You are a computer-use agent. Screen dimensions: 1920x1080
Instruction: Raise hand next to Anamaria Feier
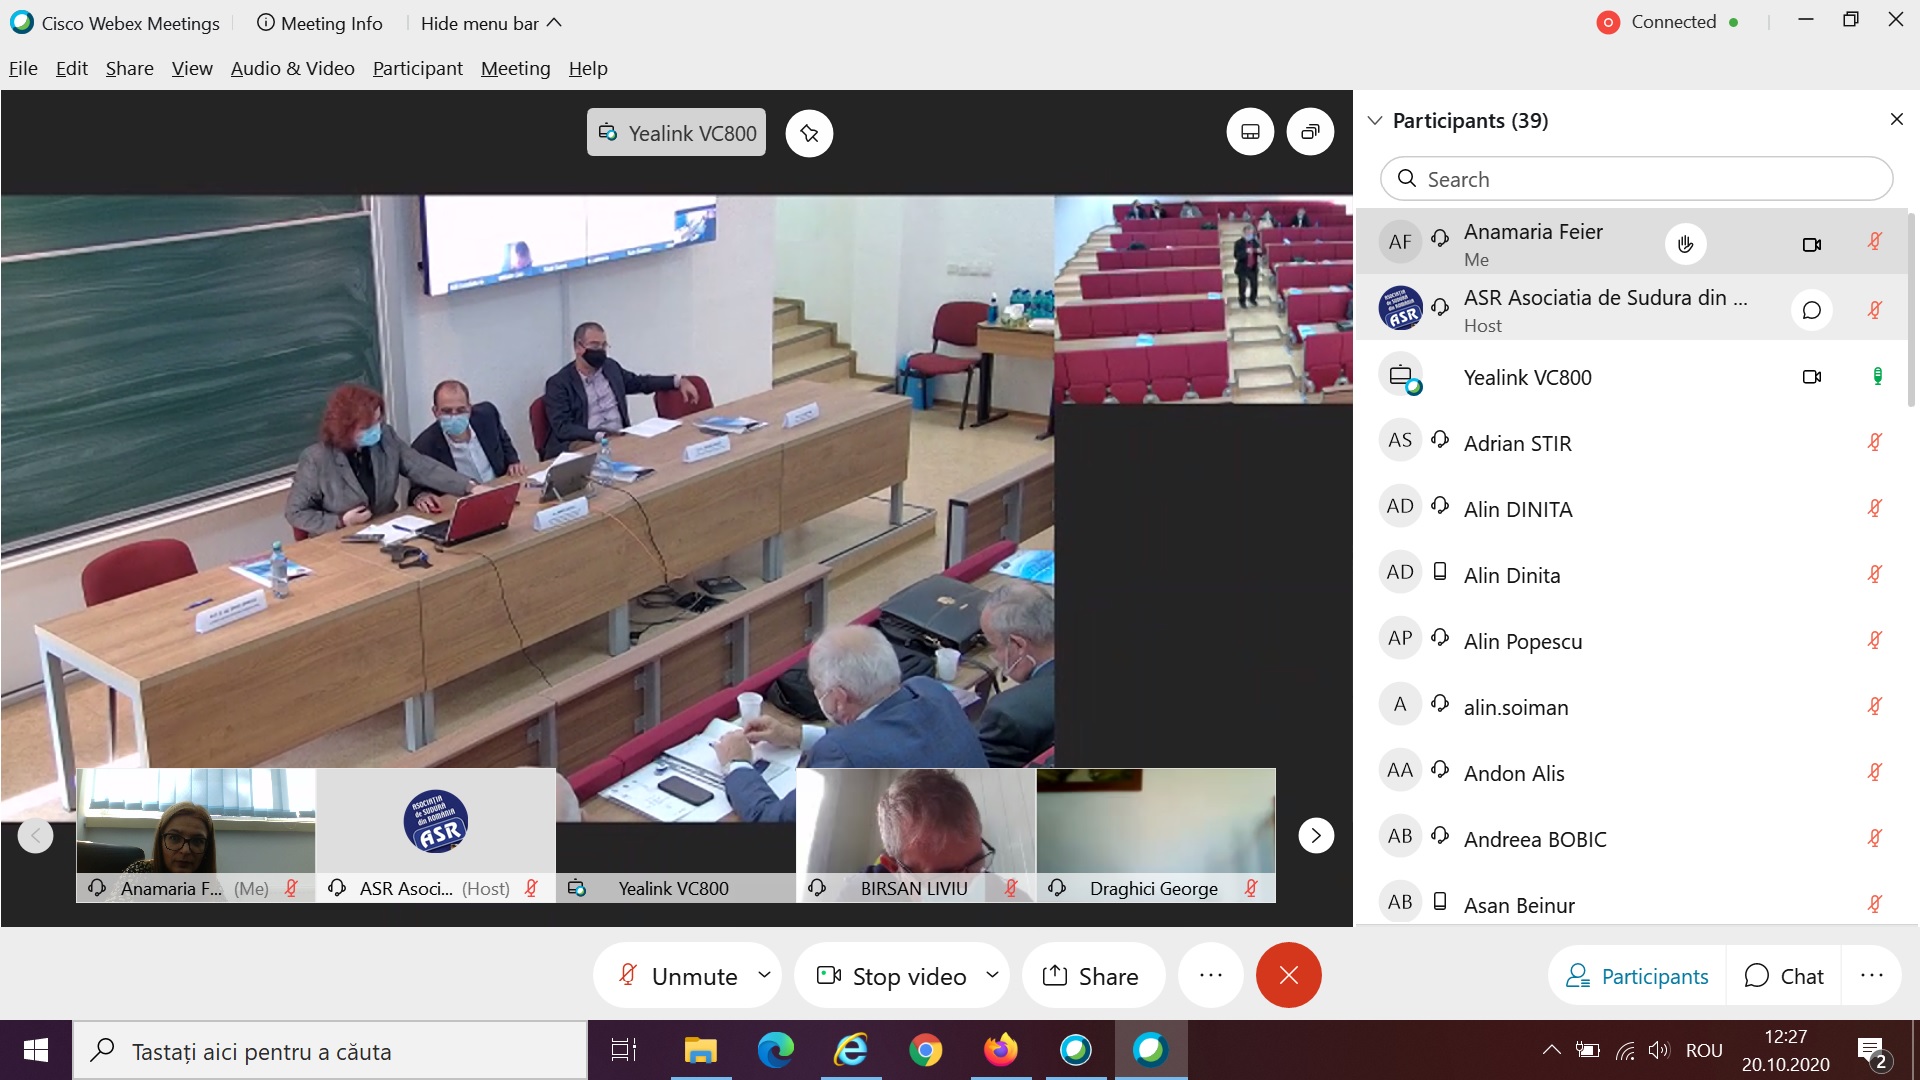(1685, 244)
